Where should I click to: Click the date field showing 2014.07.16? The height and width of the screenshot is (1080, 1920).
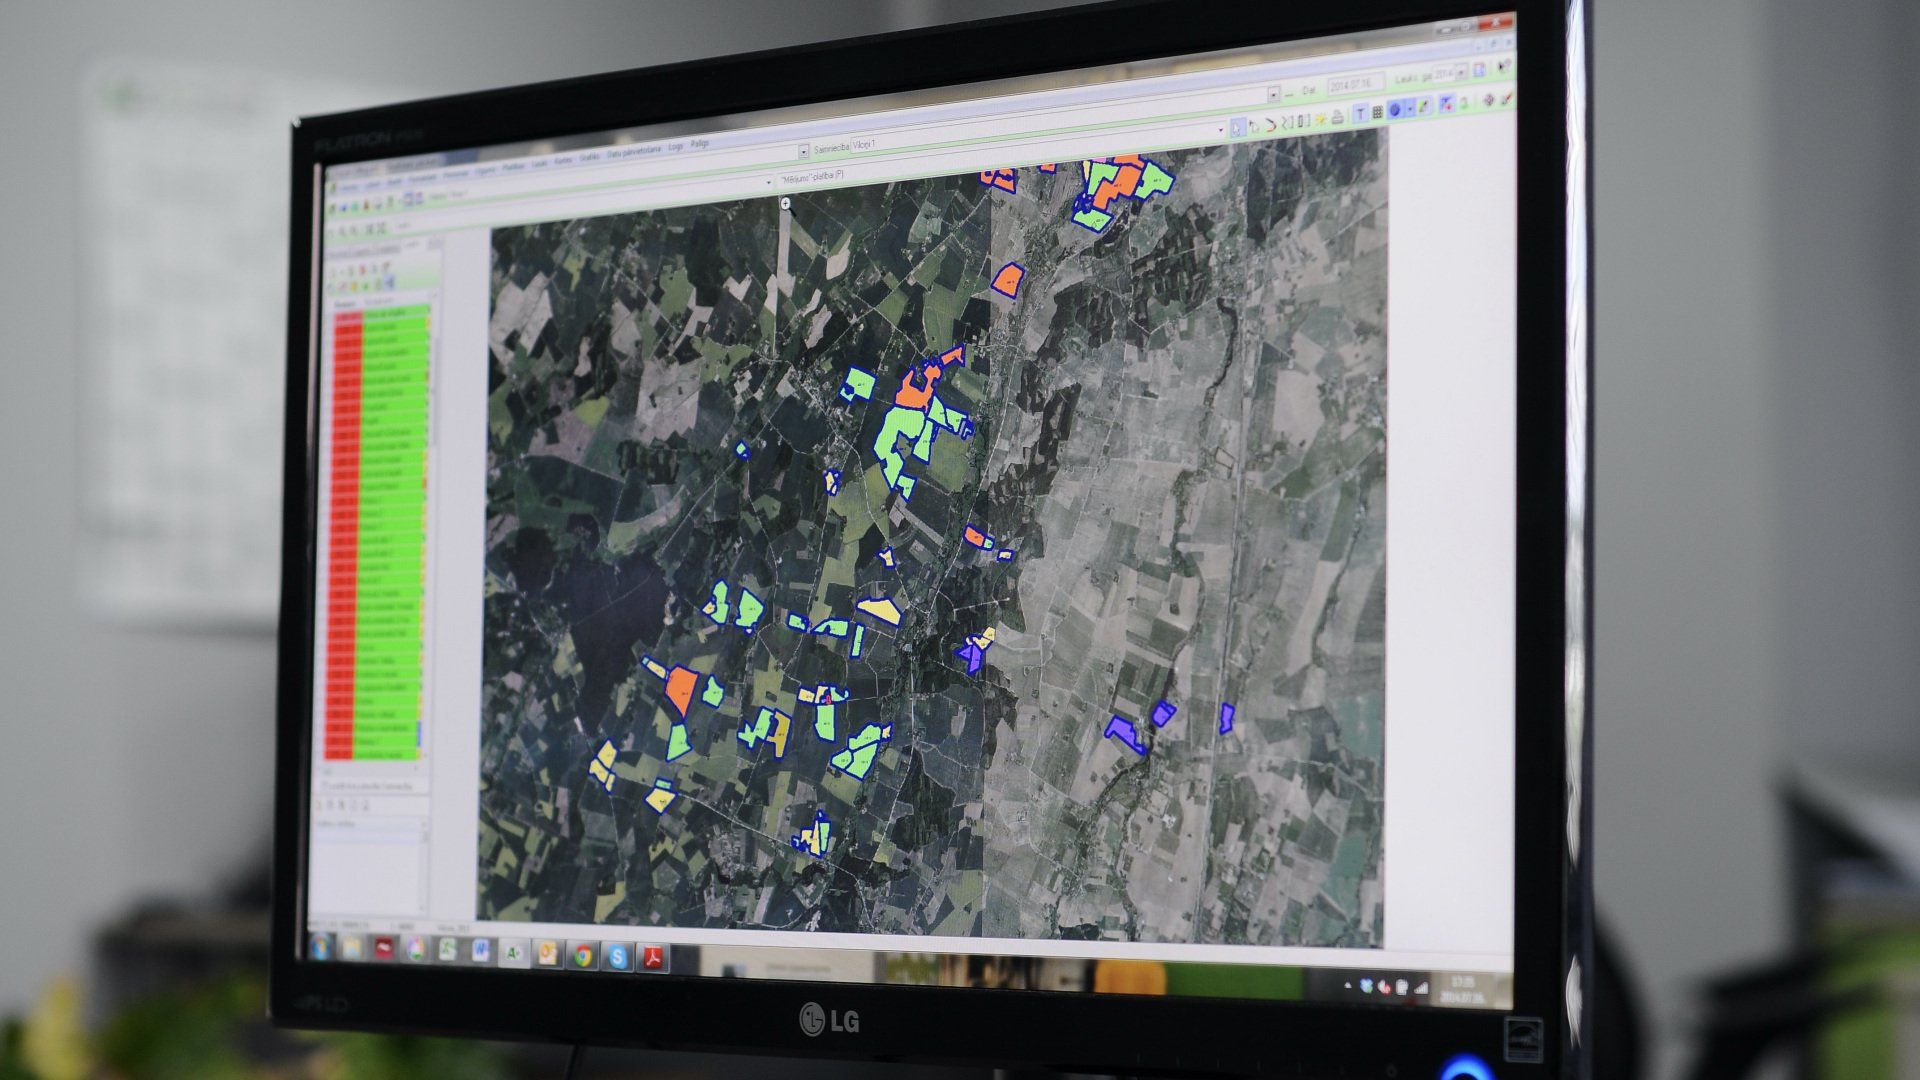click(1355, 84)
